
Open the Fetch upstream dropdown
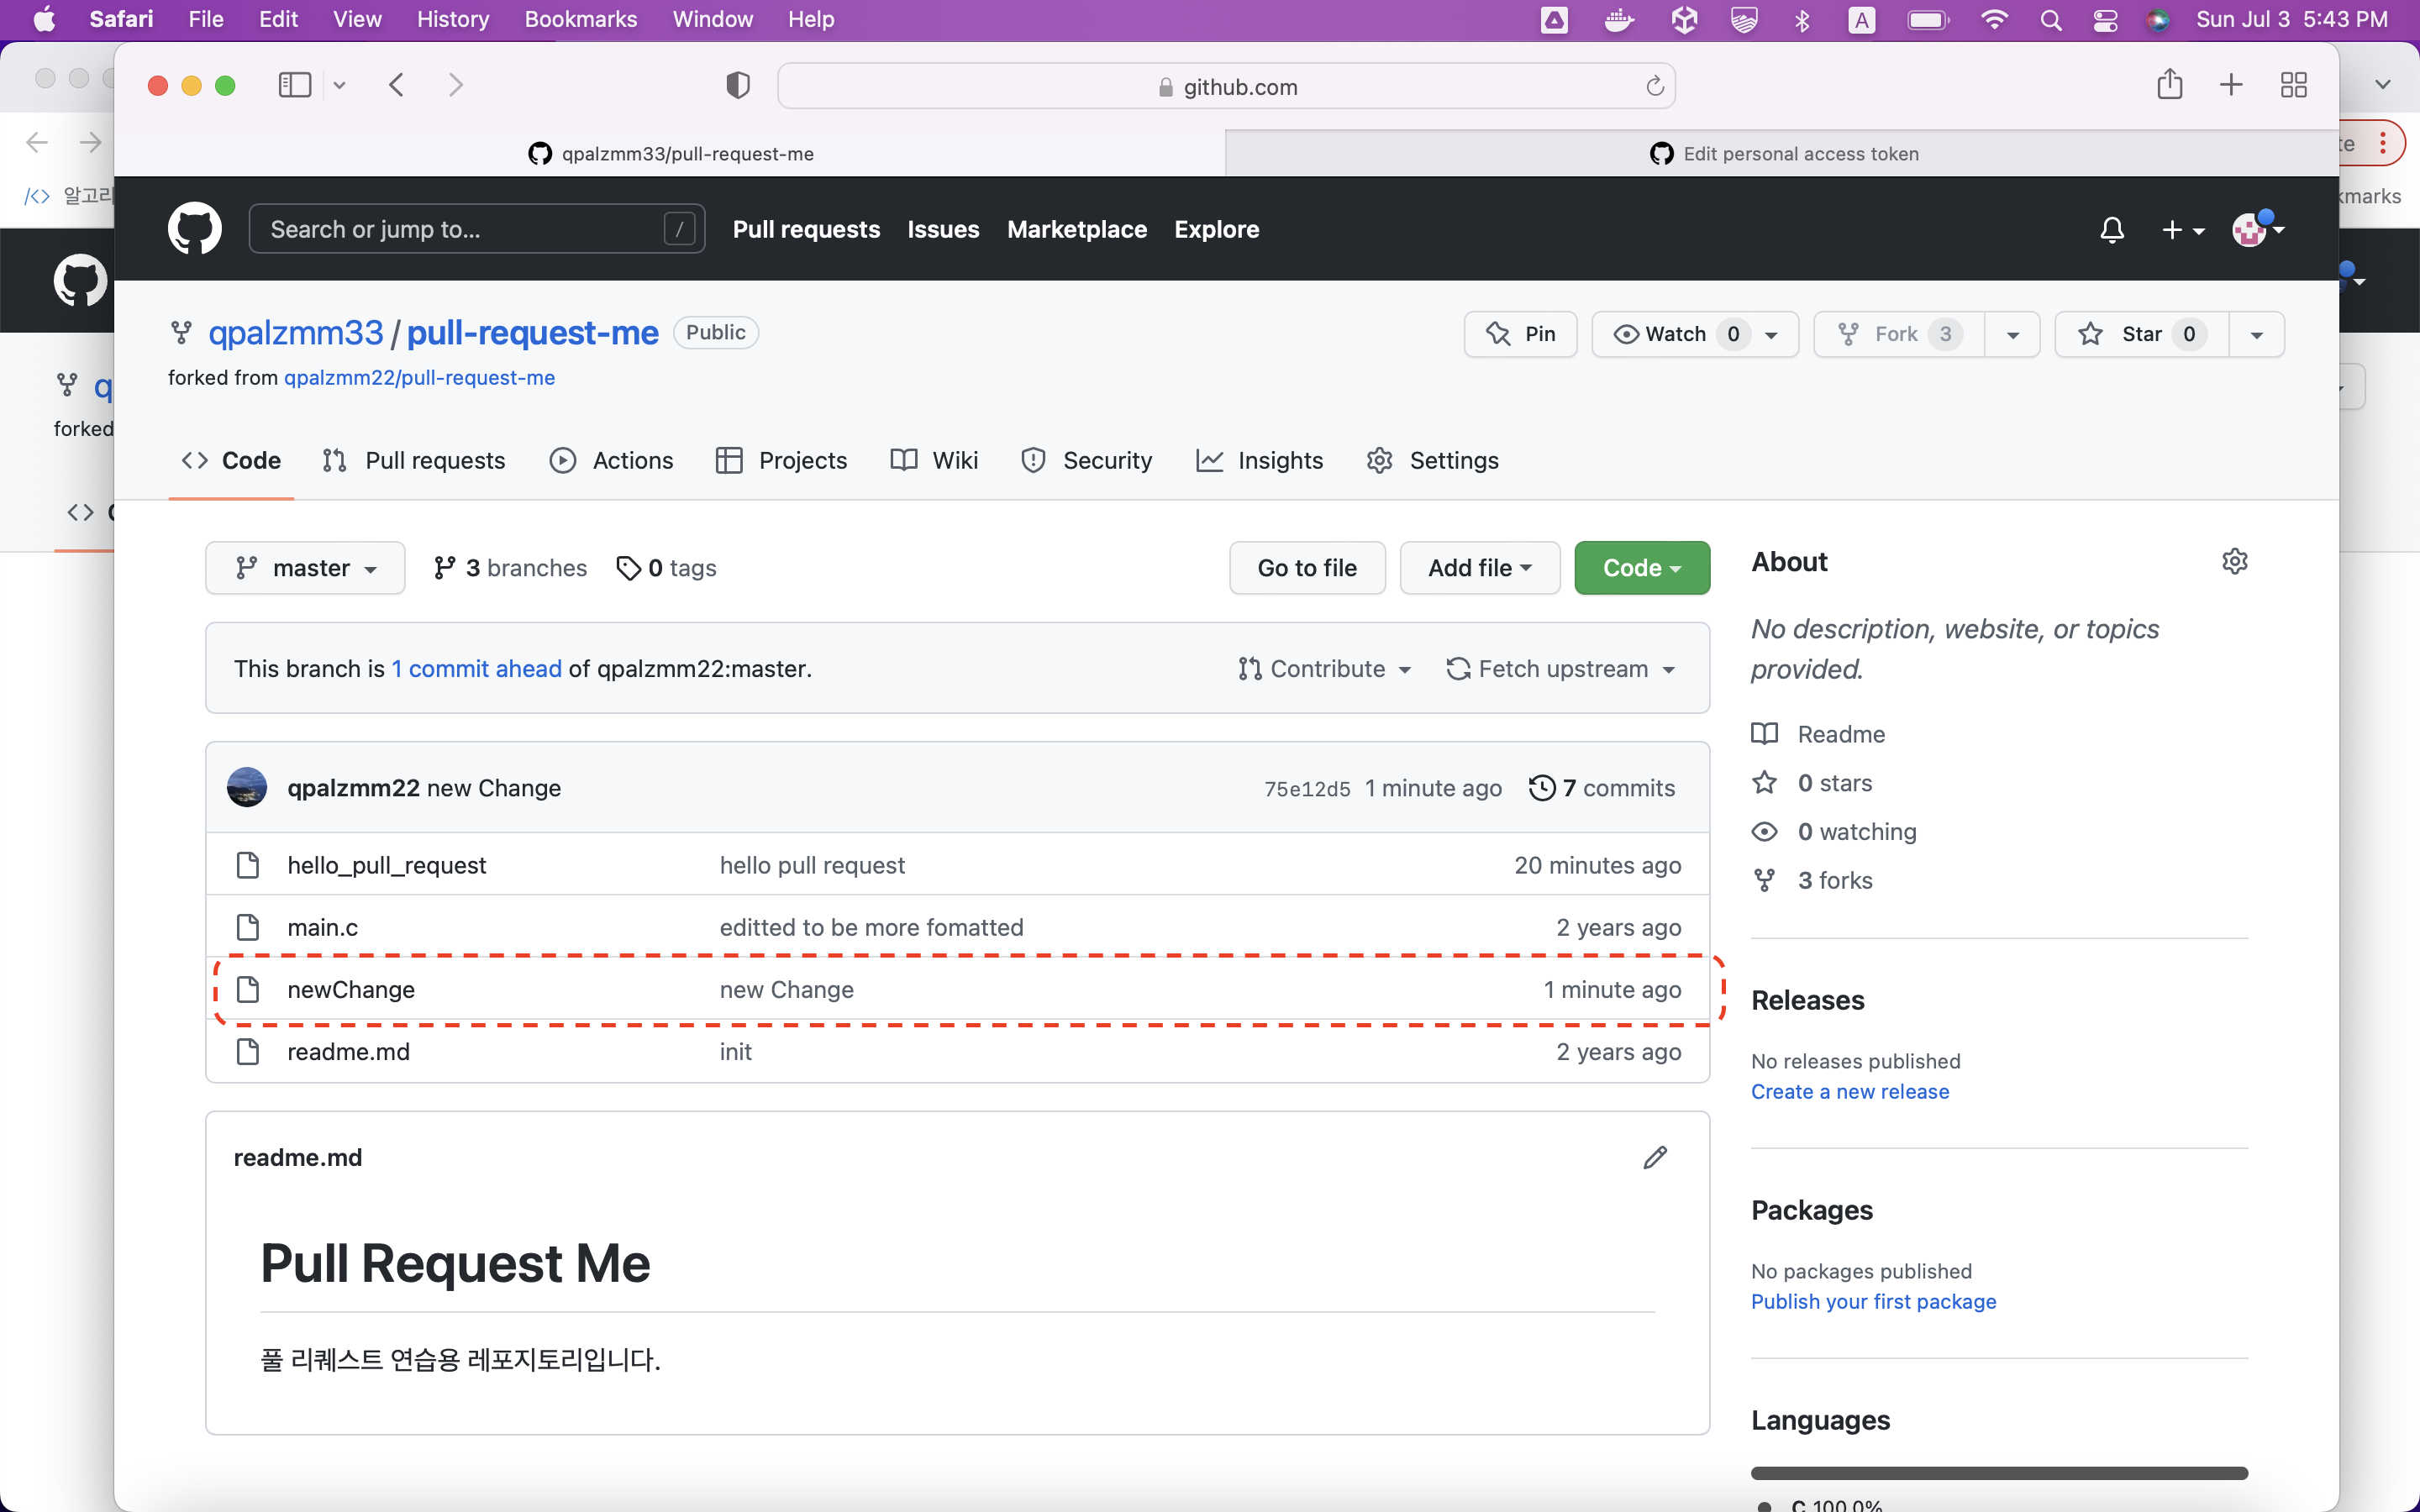point(1560,669)
